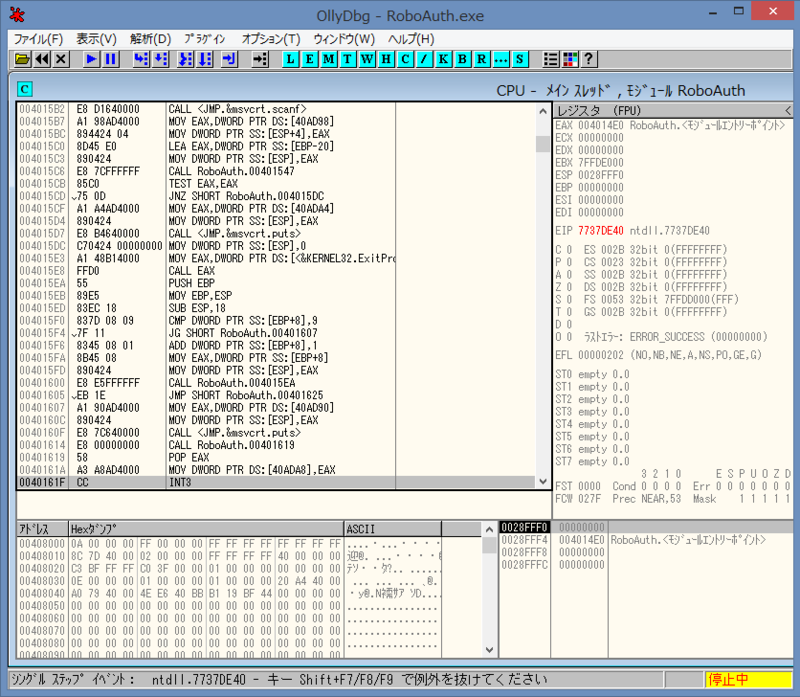Open the ファイル(F) menu
Viewport: 800px width, 697px height.
[x=38, y=39]
